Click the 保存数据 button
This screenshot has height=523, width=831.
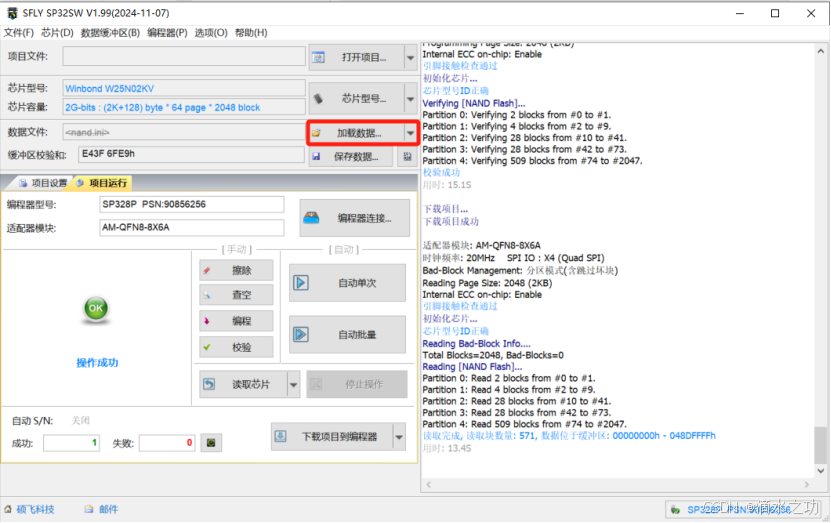pyautogui.click(x=350, y=157)
